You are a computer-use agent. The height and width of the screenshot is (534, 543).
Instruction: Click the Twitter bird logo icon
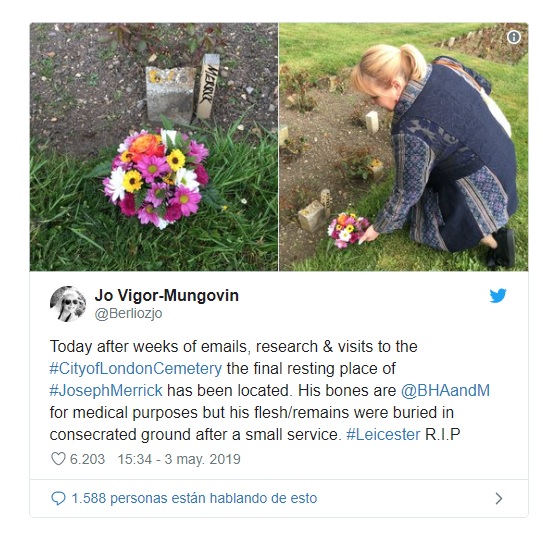coord(498,295)
